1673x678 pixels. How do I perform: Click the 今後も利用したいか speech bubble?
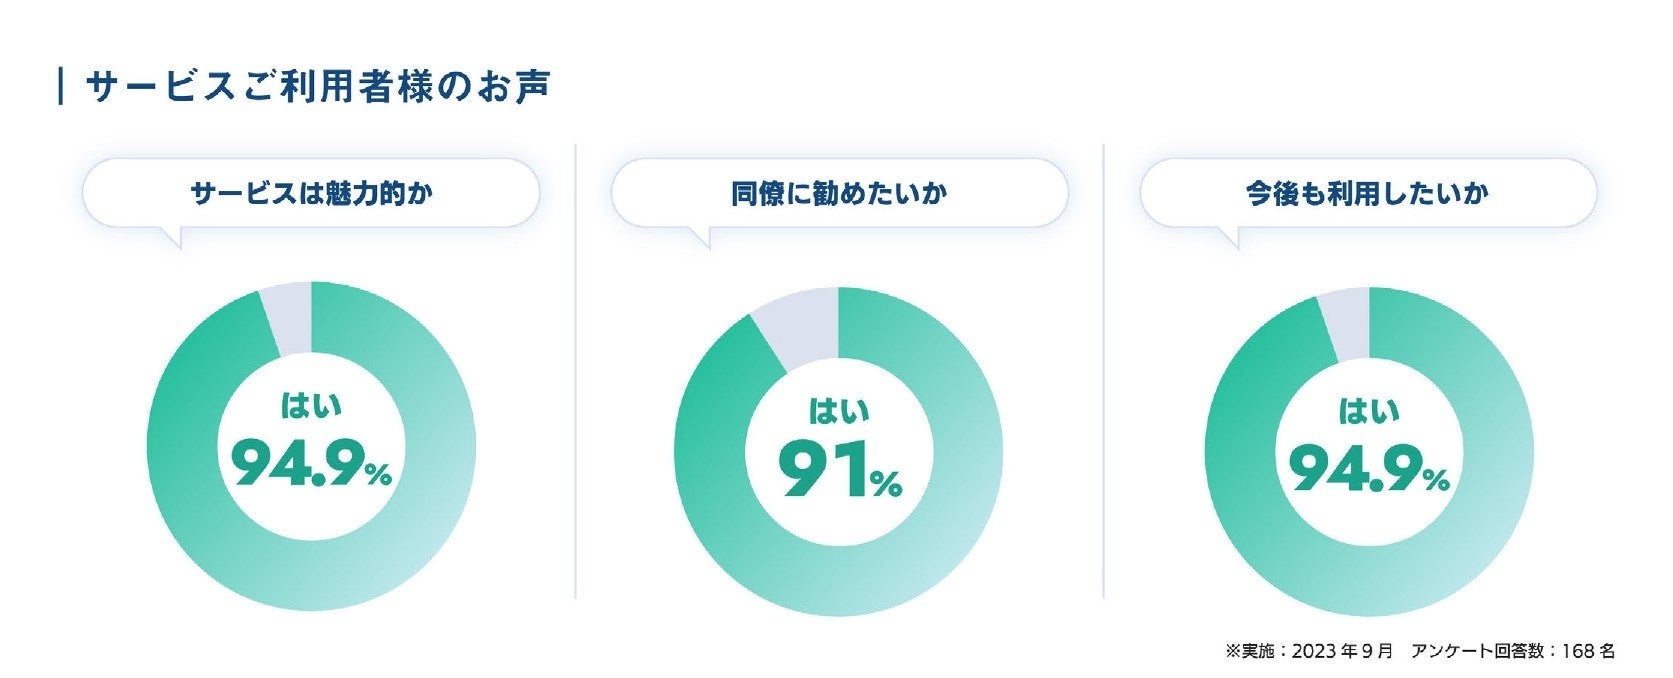(1367, 193)
